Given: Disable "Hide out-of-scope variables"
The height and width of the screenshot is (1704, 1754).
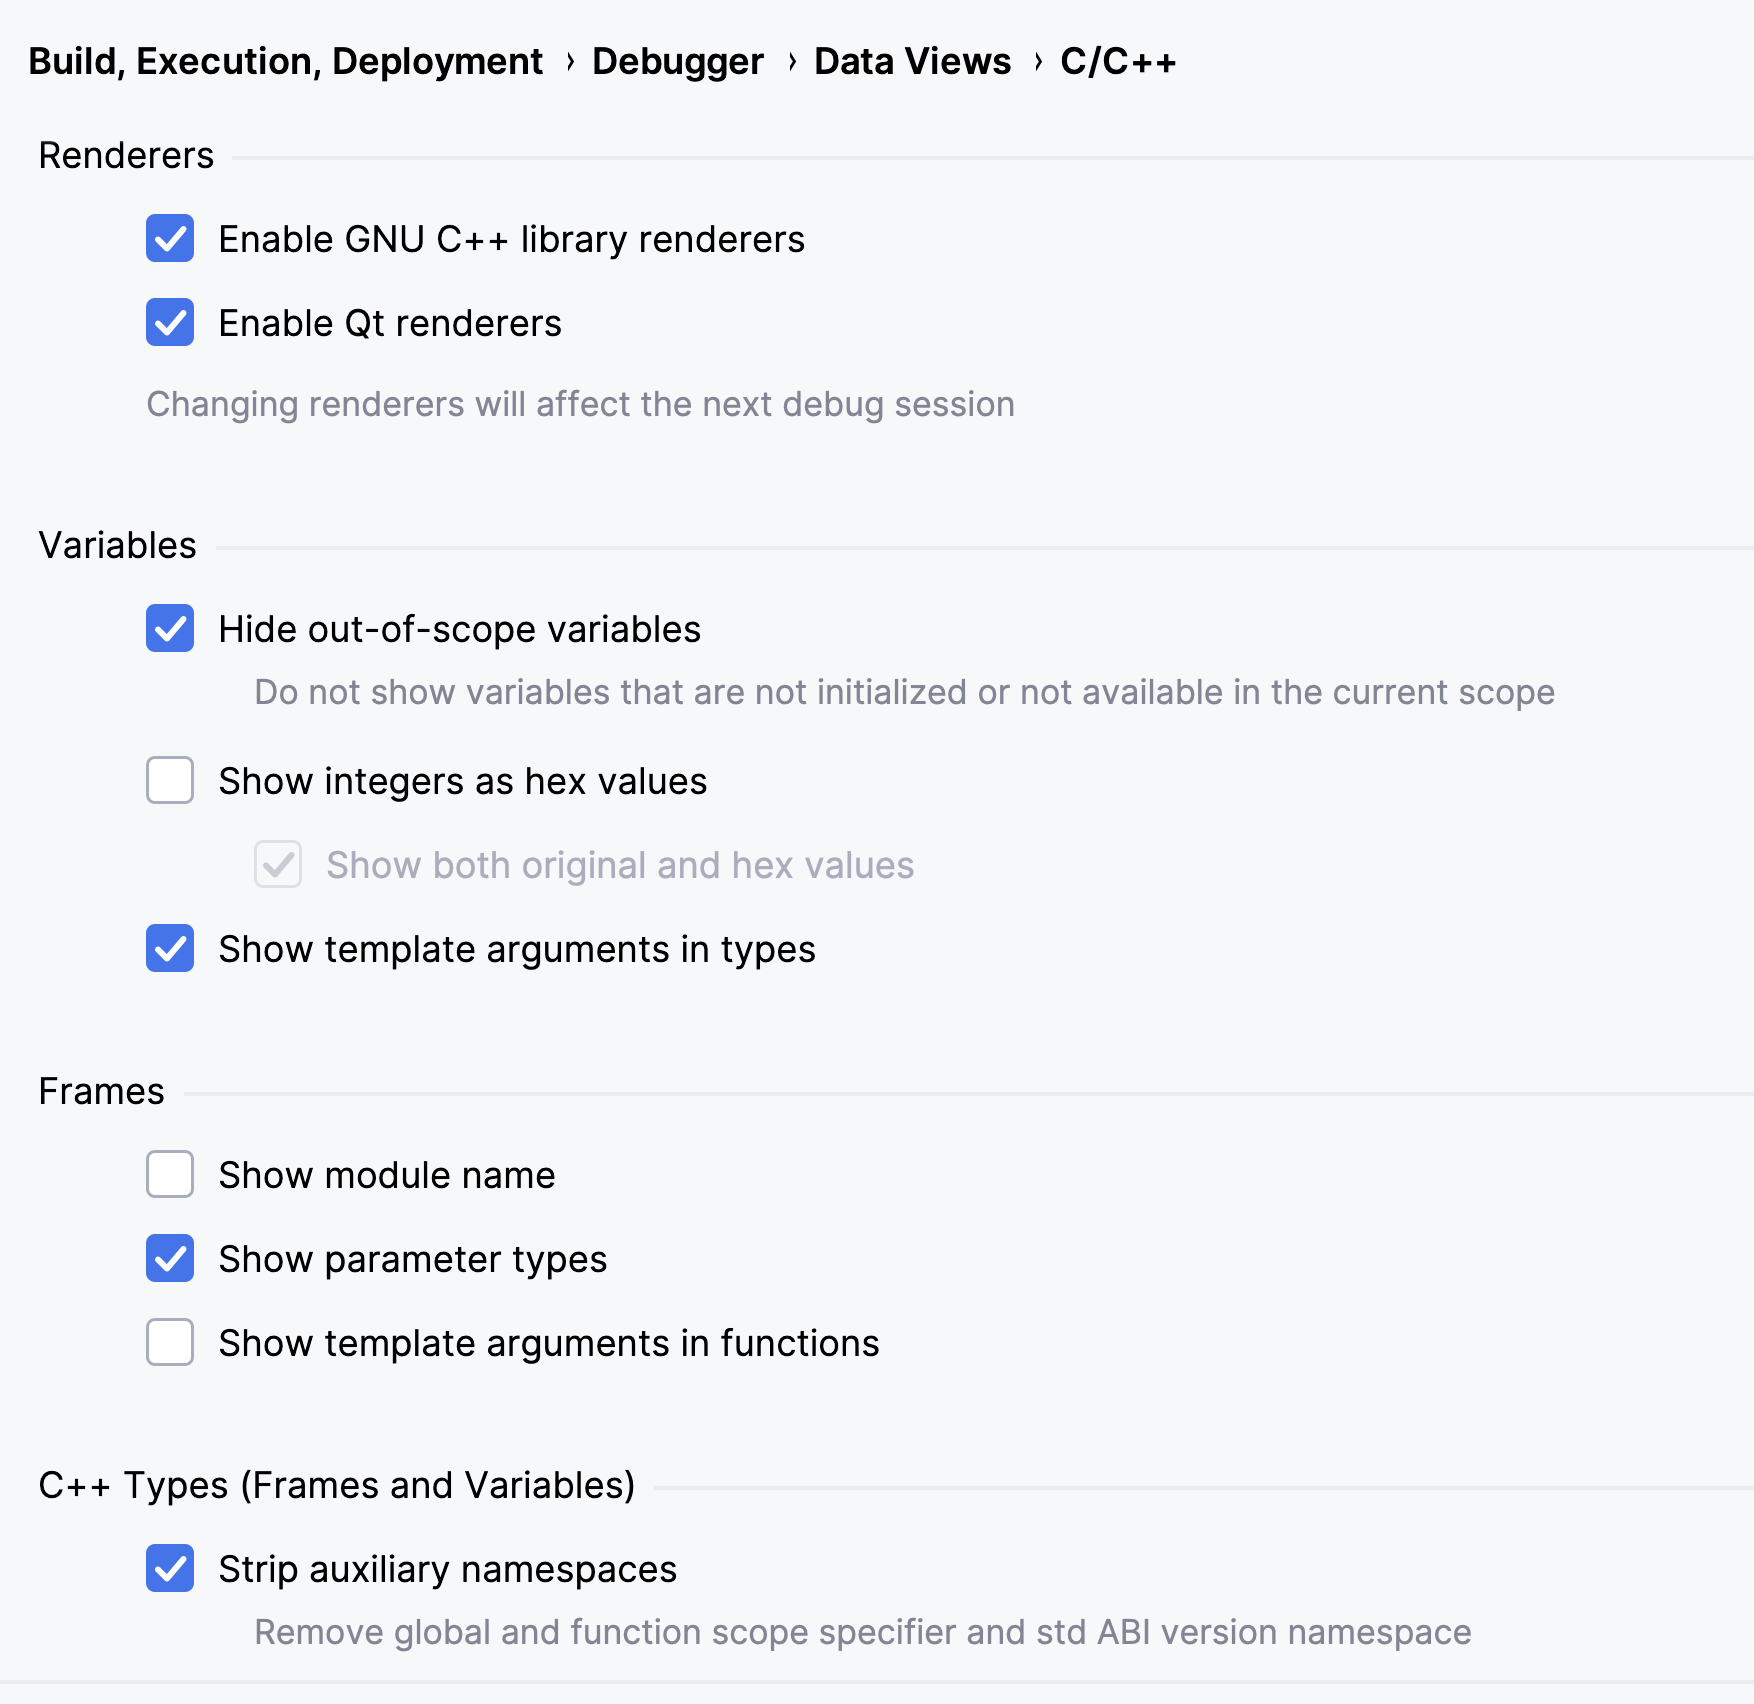Looking at the screenshot, I should click(170, 629).
